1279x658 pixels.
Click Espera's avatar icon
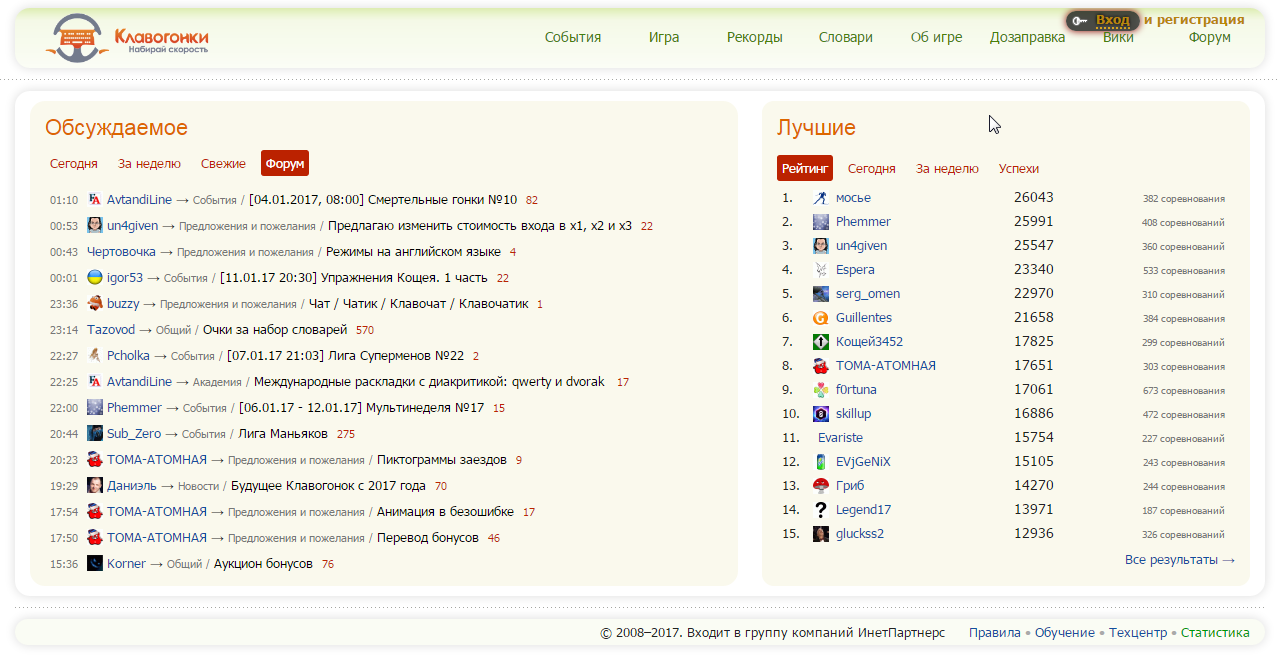click(x=821, y=270)
